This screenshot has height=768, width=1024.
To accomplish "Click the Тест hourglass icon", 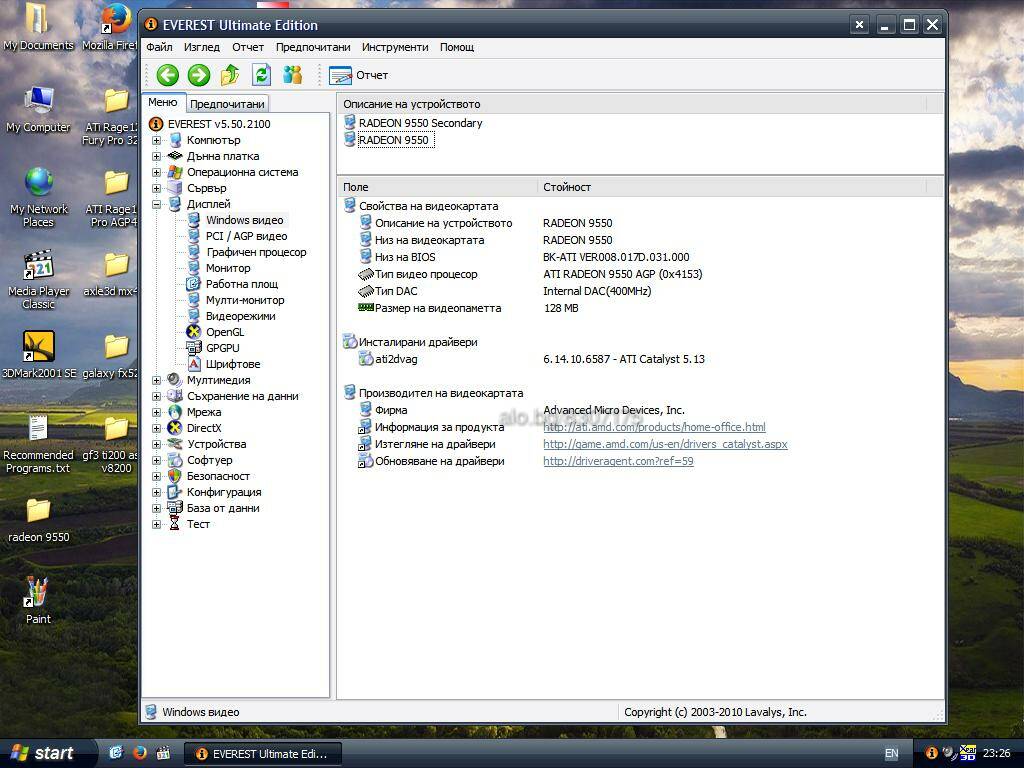I will coord(174,524).
